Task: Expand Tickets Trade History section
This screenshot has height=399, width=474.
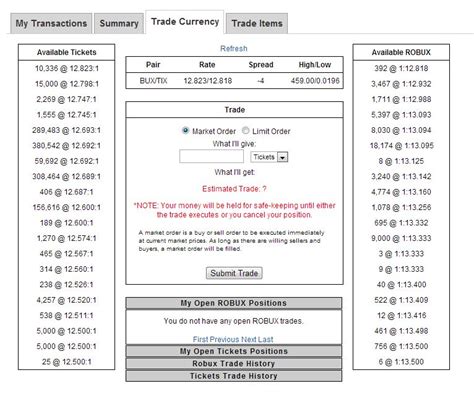Action: point(234,376)
